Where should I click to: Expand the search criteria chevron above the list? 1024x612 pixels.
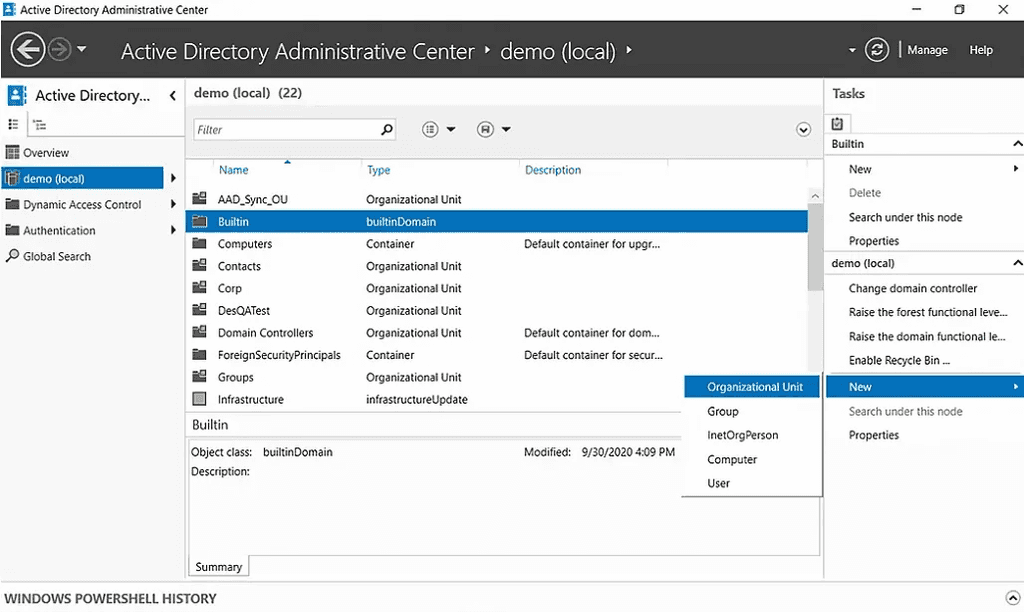click(x=803, y=129)
